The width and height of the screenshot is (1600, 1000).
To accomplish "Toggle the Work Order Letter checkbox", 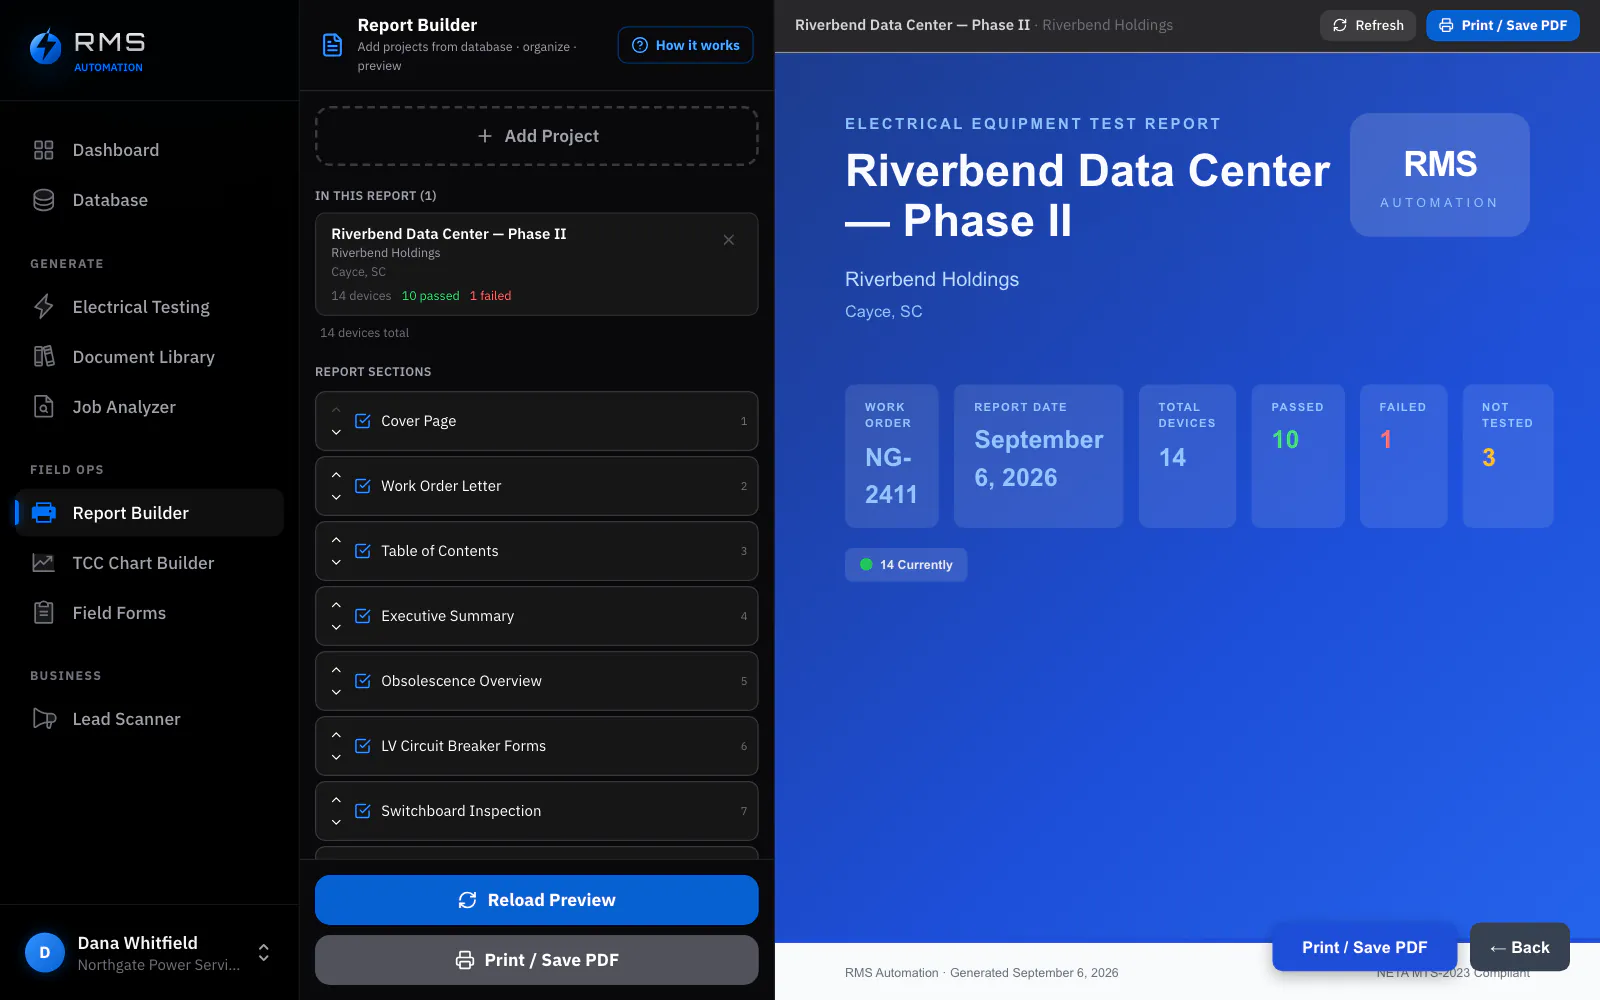I will [x=363, y=486].
